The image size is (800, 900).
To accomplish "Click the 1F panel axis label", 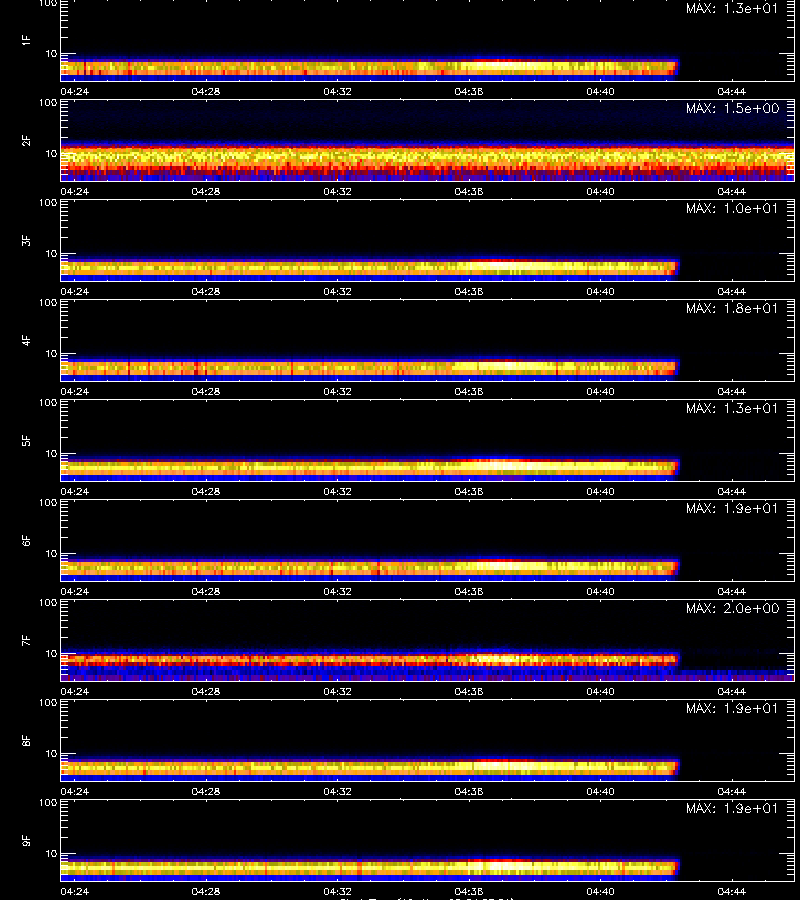I will click(26, 41).
